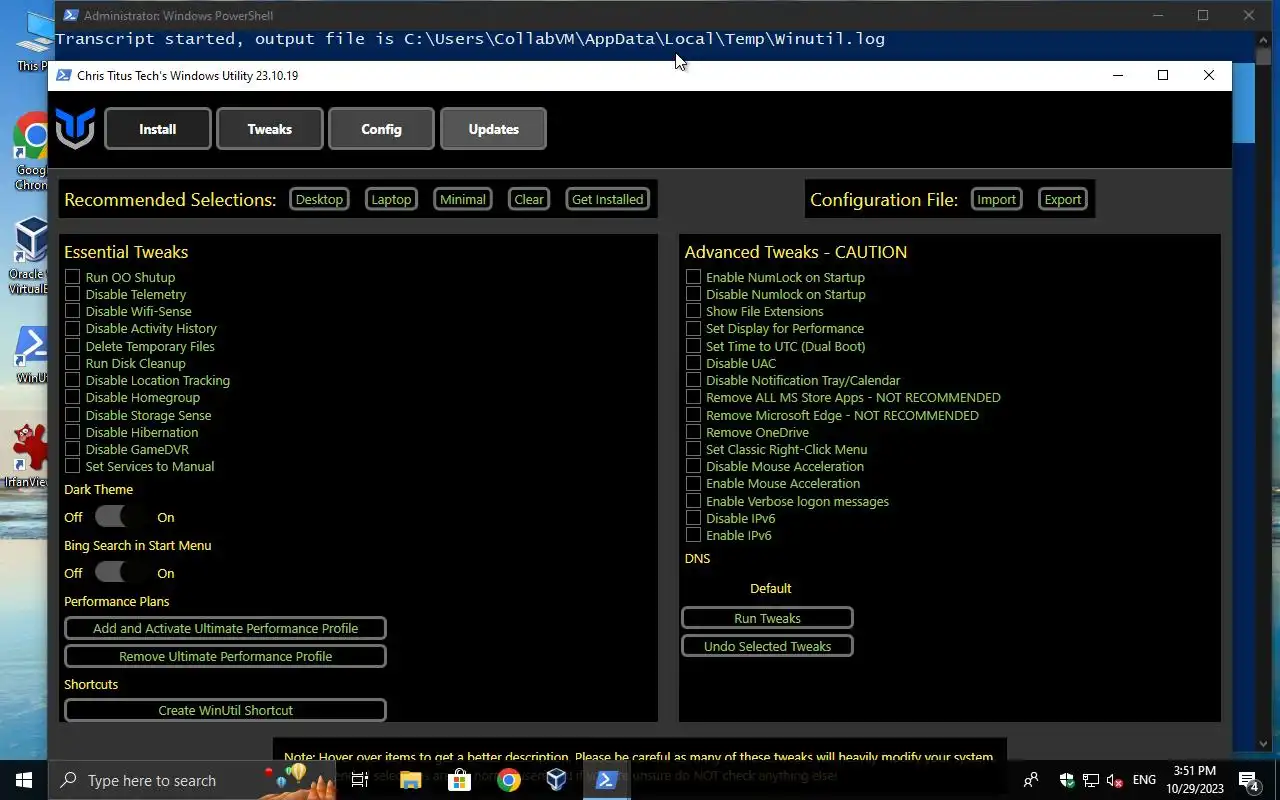Check Enable Verbose logon messages
Viewport: 1280px width, 800px height.
click(693, 501)
